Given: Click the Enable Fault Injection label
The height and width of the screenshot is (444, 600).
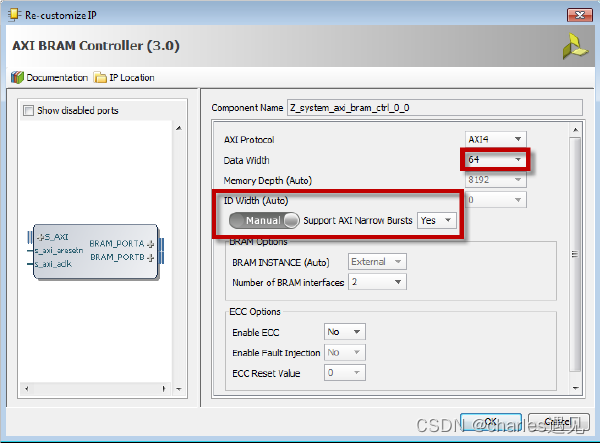Looking at the screenshot, I should pos(276,353).
